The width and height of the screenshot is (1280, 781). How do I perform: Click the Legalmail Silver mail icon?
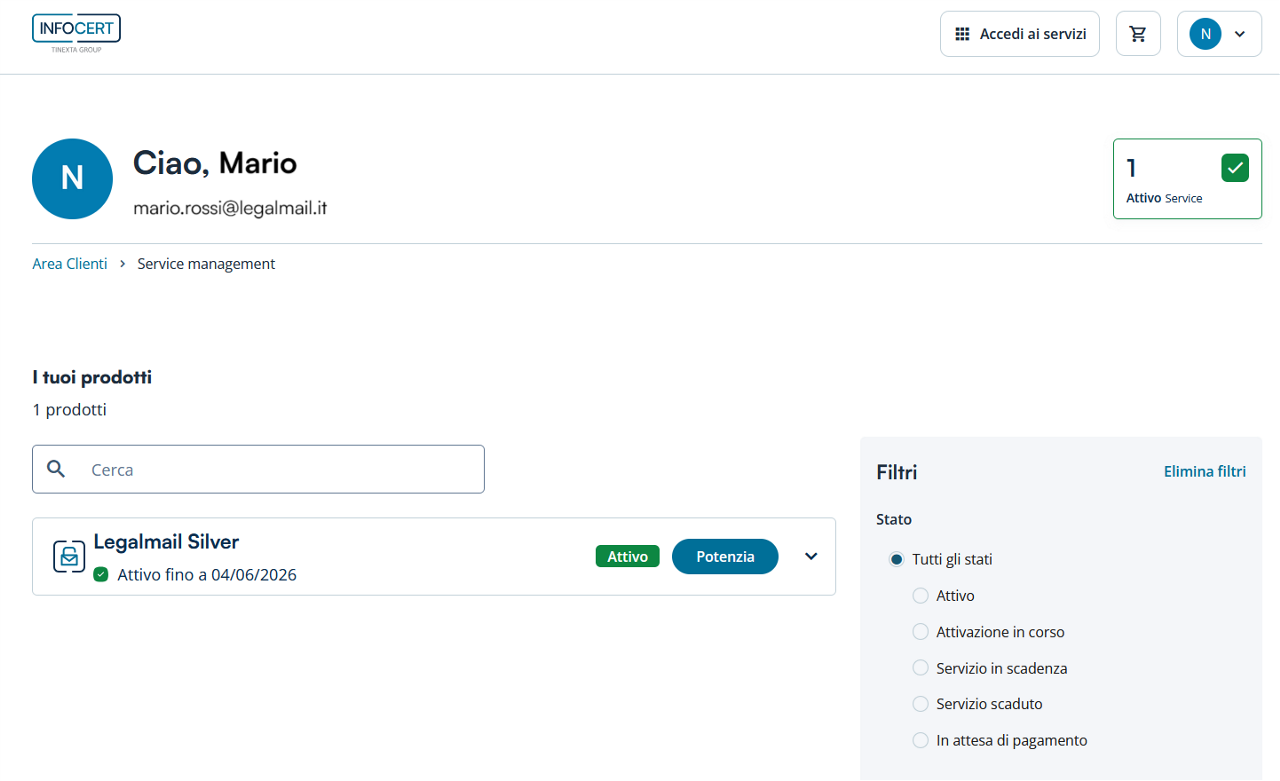pos(69,556)
